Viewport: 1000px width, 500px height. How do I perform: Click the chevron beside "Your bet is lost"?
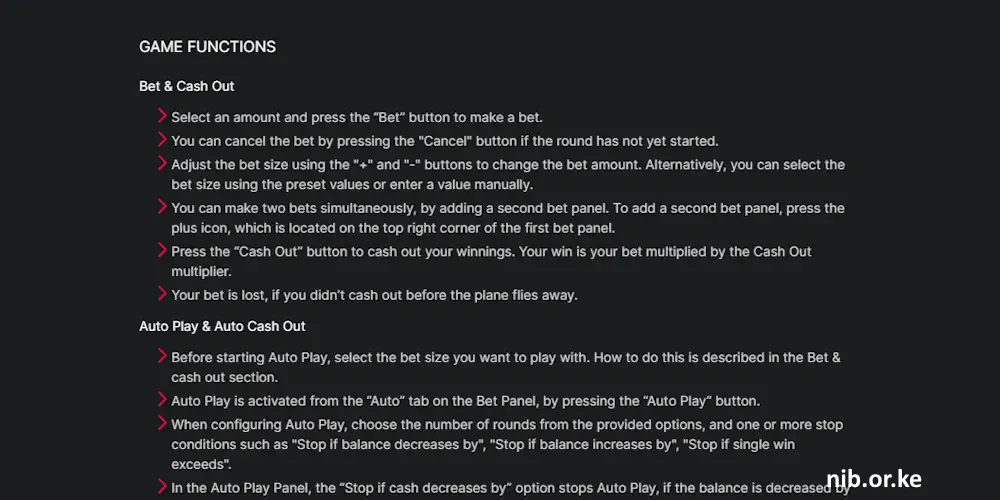(162, 293)
